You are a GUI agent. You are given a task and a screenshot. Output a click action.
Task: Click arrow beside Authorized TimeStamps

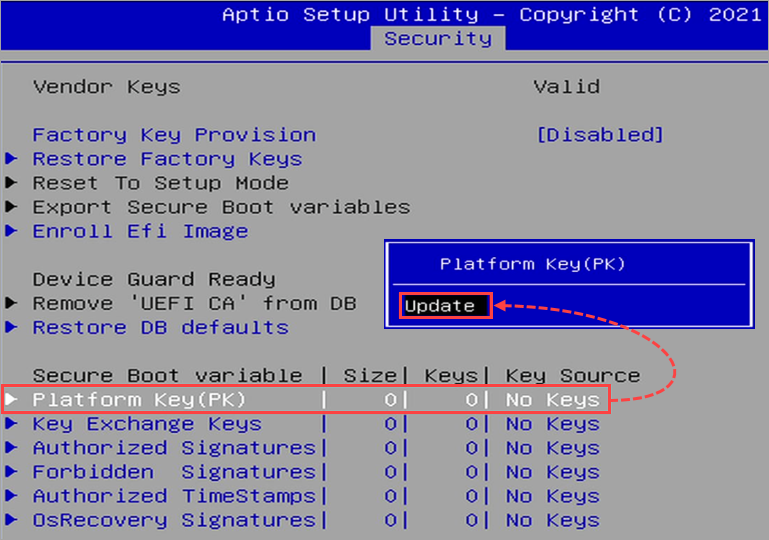12,496
